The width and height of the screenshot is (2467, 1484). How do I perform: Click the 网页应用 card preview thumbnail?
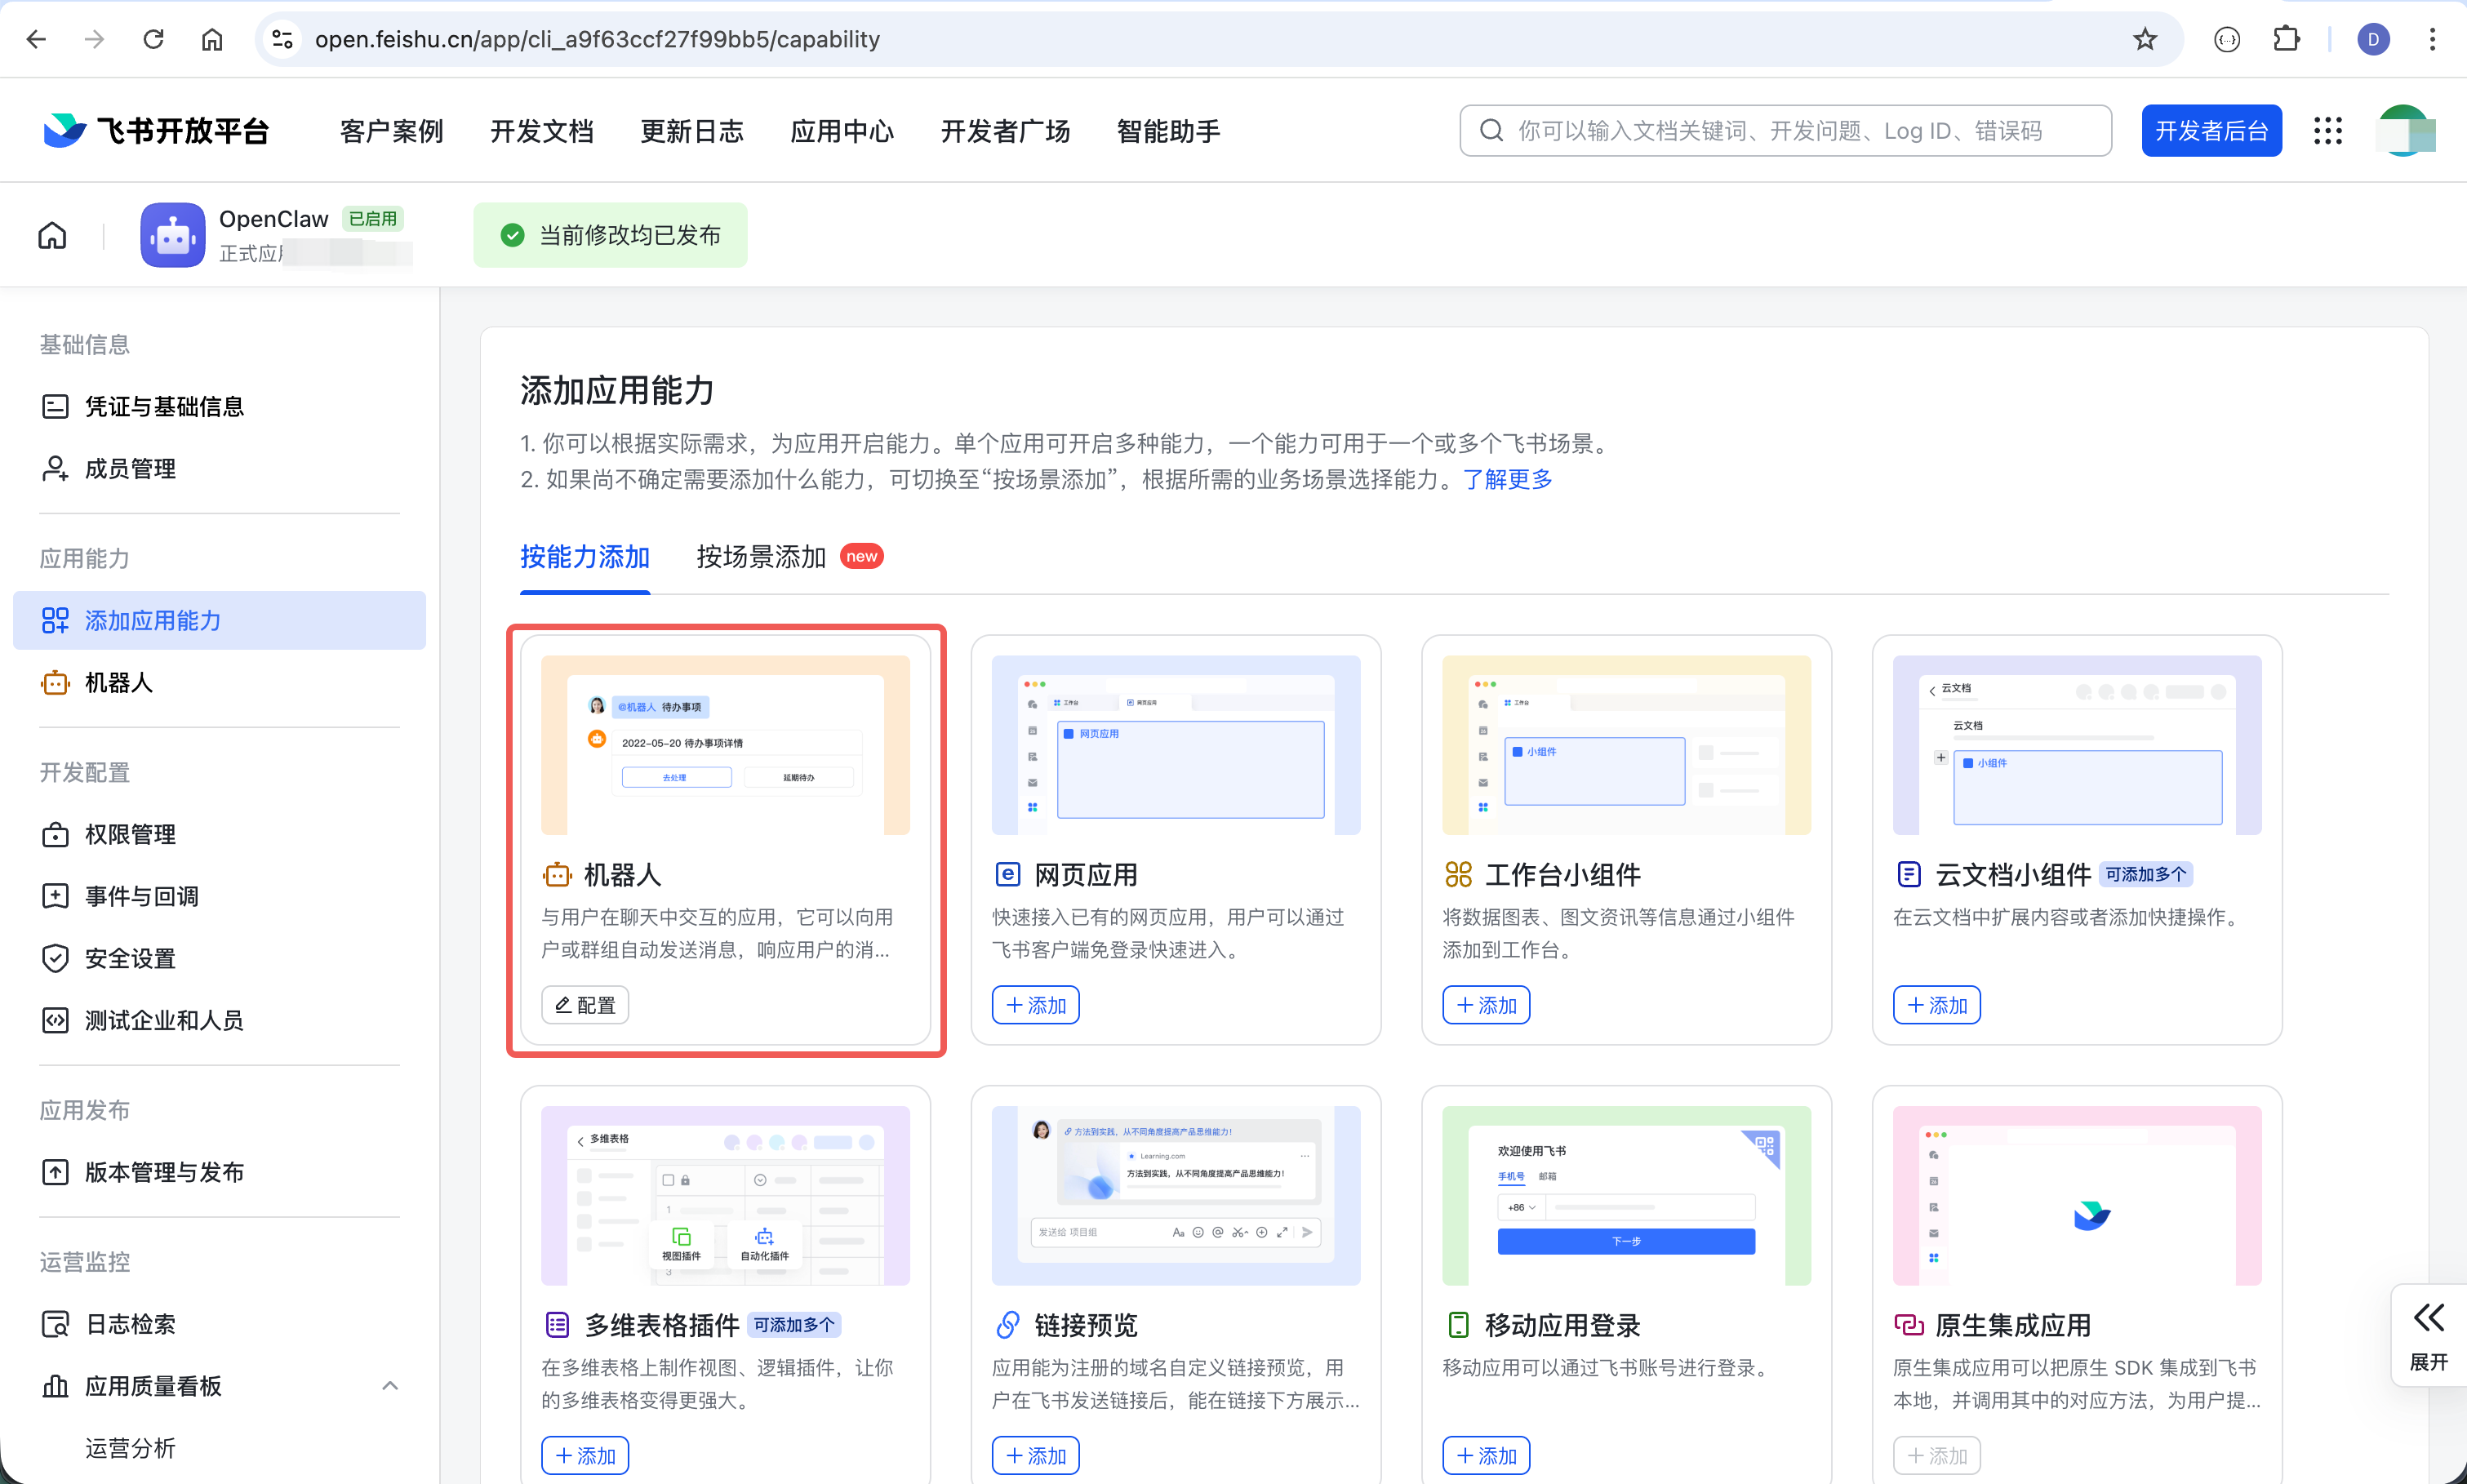pos(1176,745)
